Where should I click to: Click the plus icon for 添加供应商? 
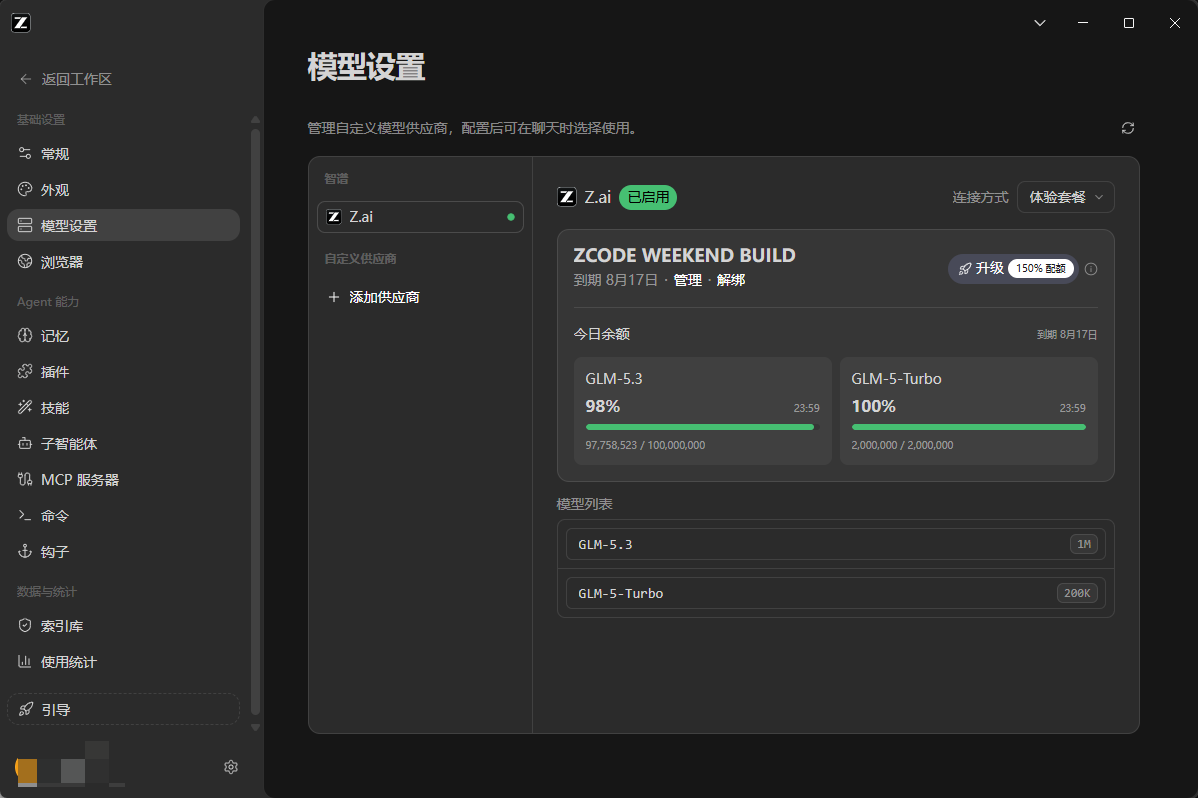tap(334, 297)
